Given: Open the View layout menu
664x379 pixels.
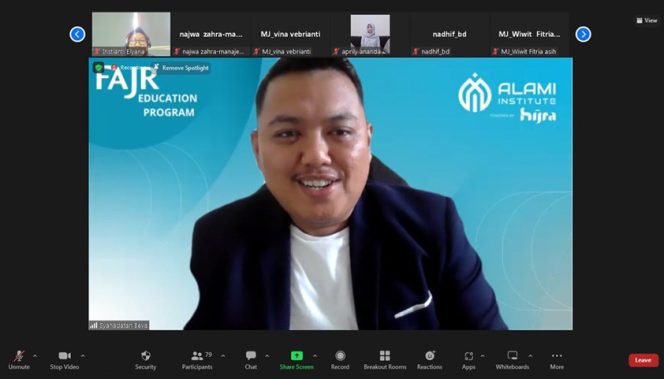Looking at the screenshot, I should pyautogui.click(x=647, y=20).
